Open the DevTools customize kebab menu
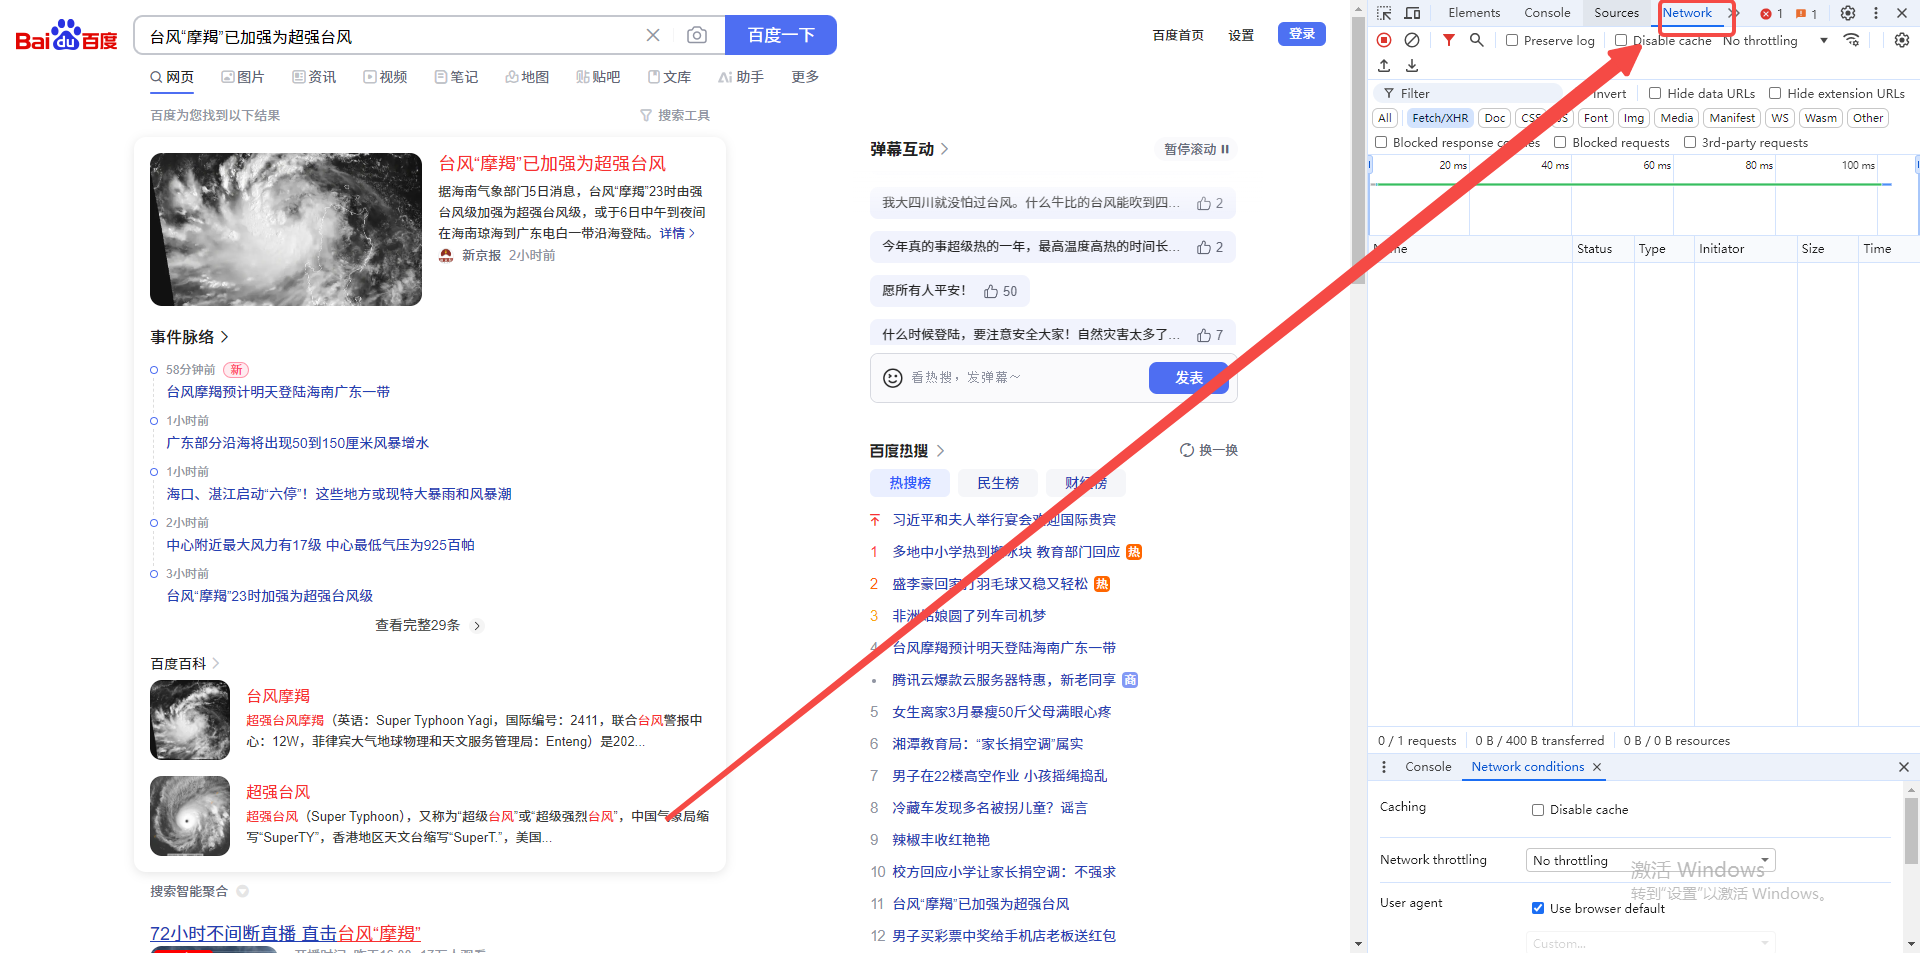The height and width of the screenshot is (953, 1920). (x=1876, y=13)
